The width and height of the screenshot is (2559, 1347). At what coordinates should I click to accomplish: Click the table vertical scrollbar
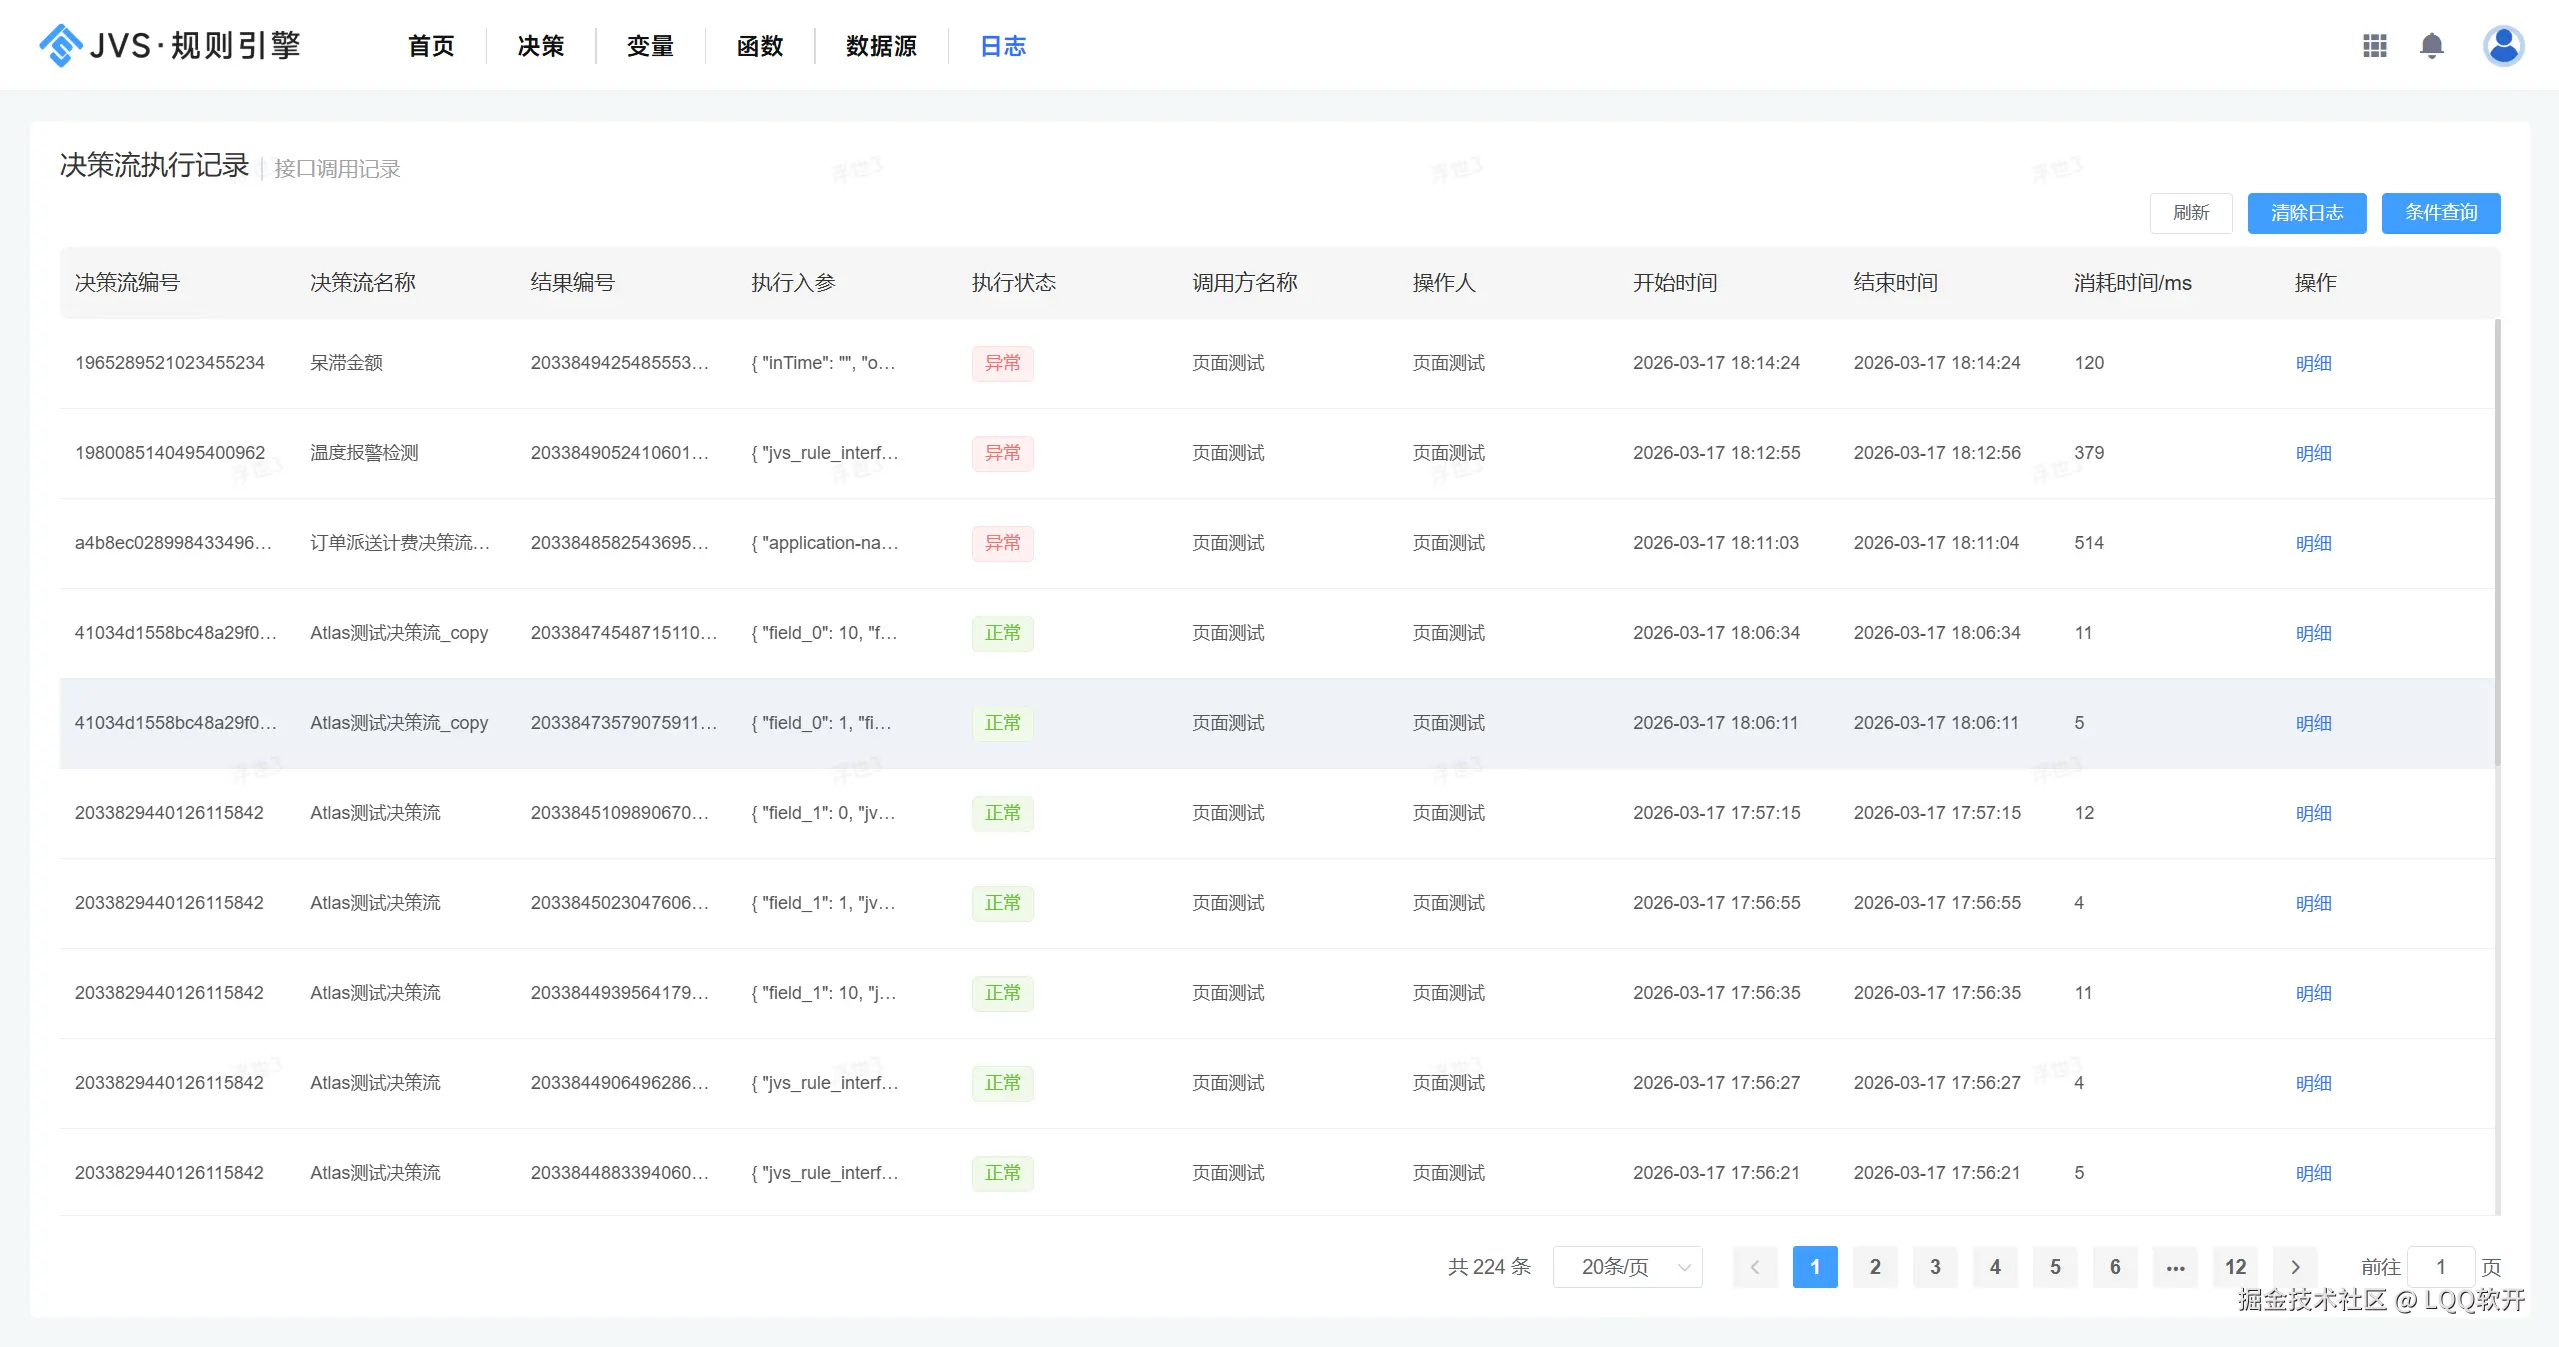[x=2497, y=540]
